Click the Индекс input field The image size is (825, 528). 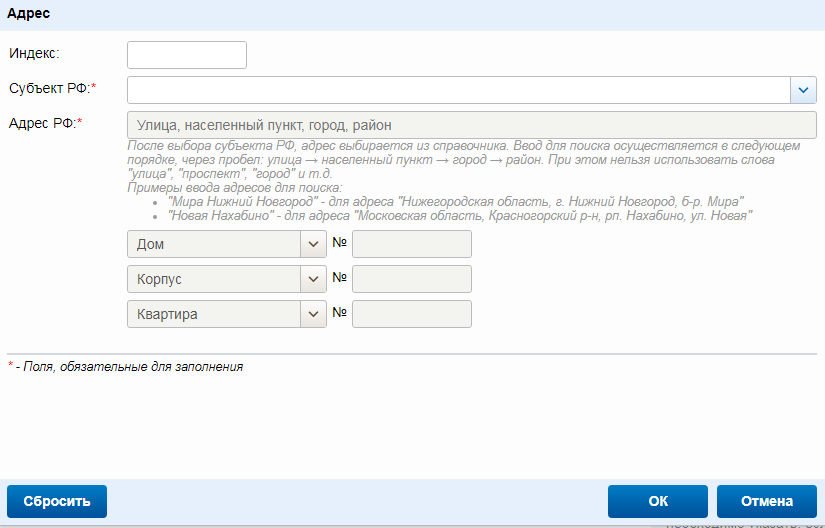[187, 55]
